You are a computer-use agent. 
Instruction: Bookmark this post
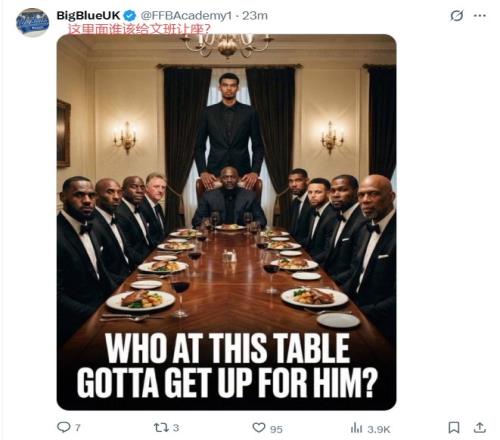(x=454, y=427)
